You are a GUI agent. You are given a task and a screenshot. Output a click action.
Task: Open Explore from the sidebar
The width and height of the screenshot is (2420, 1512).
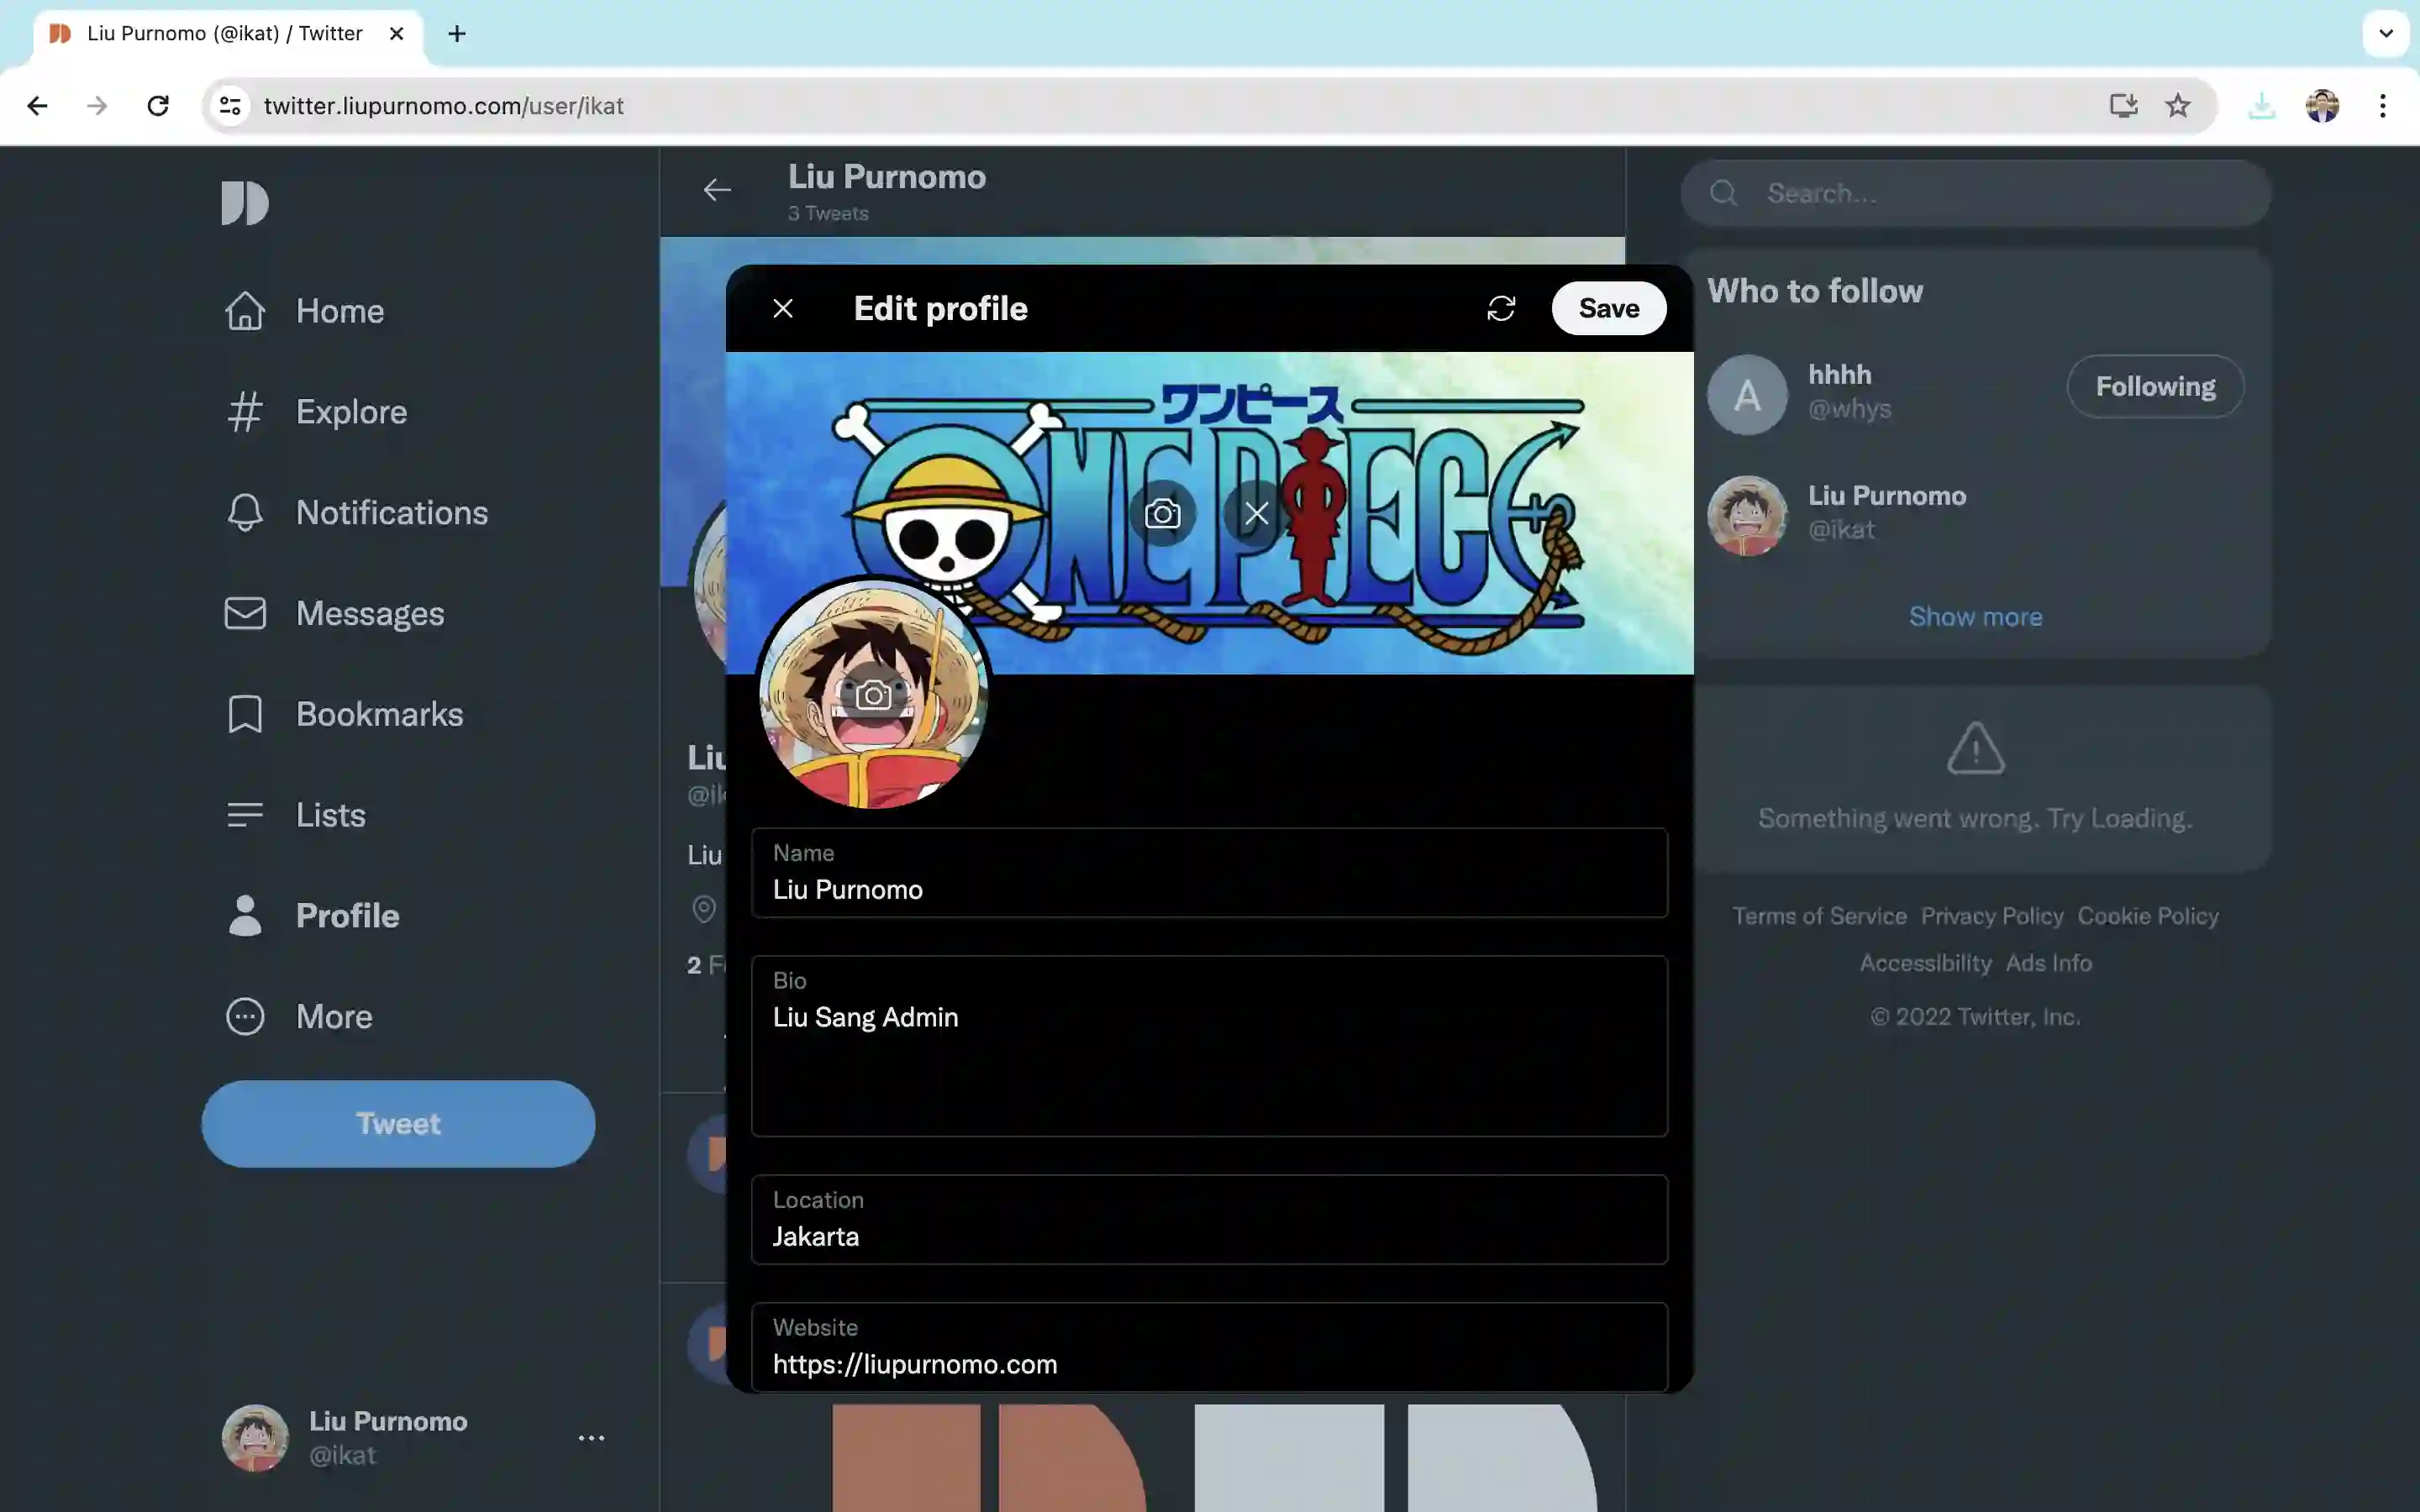(316, 412)
